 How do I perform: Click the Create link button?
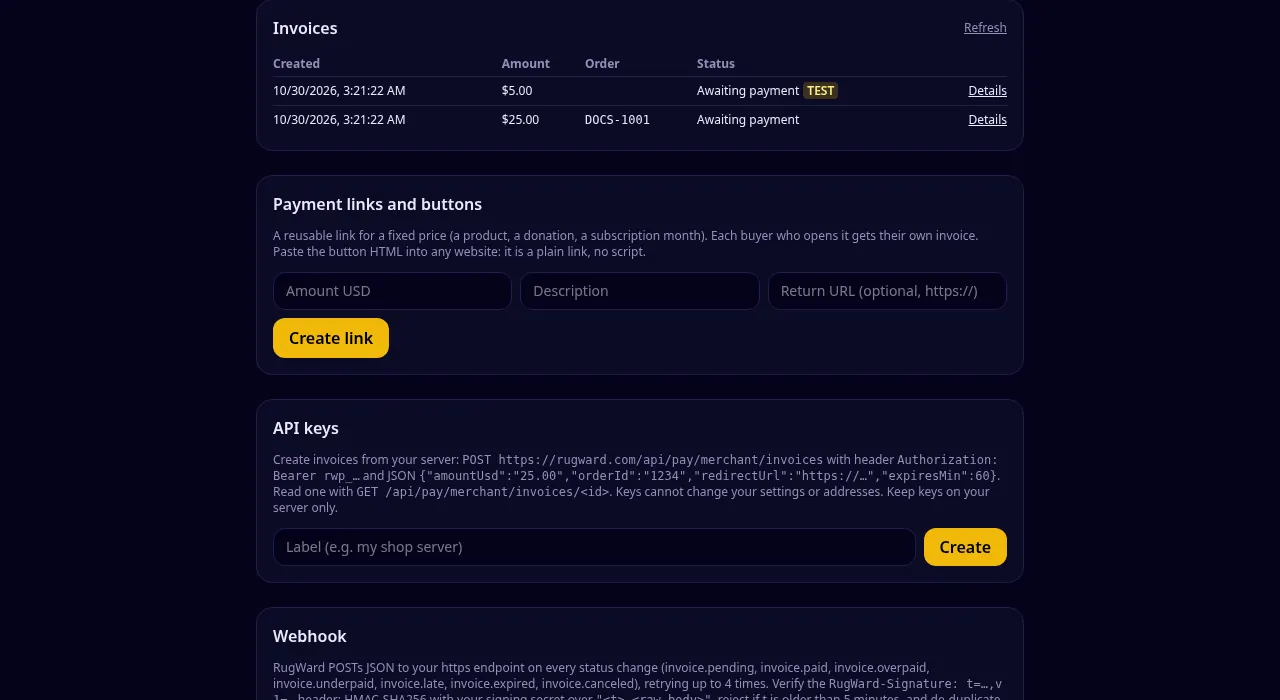pyautogui.click(x=331, y=338)
